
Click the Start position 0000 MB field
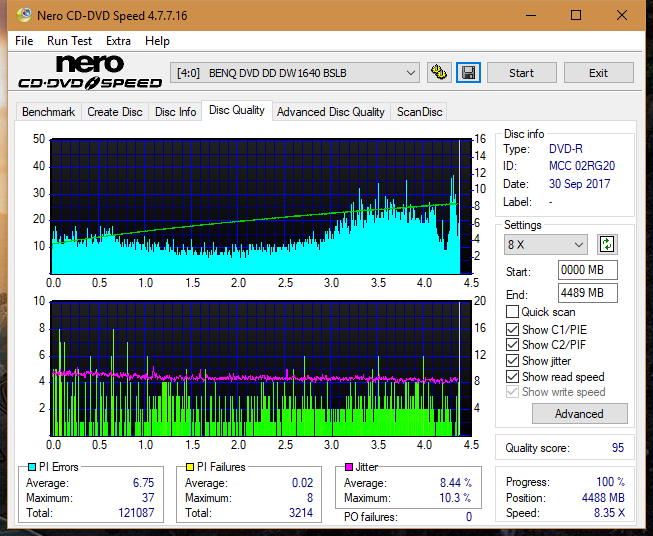(x=588, y=270)
